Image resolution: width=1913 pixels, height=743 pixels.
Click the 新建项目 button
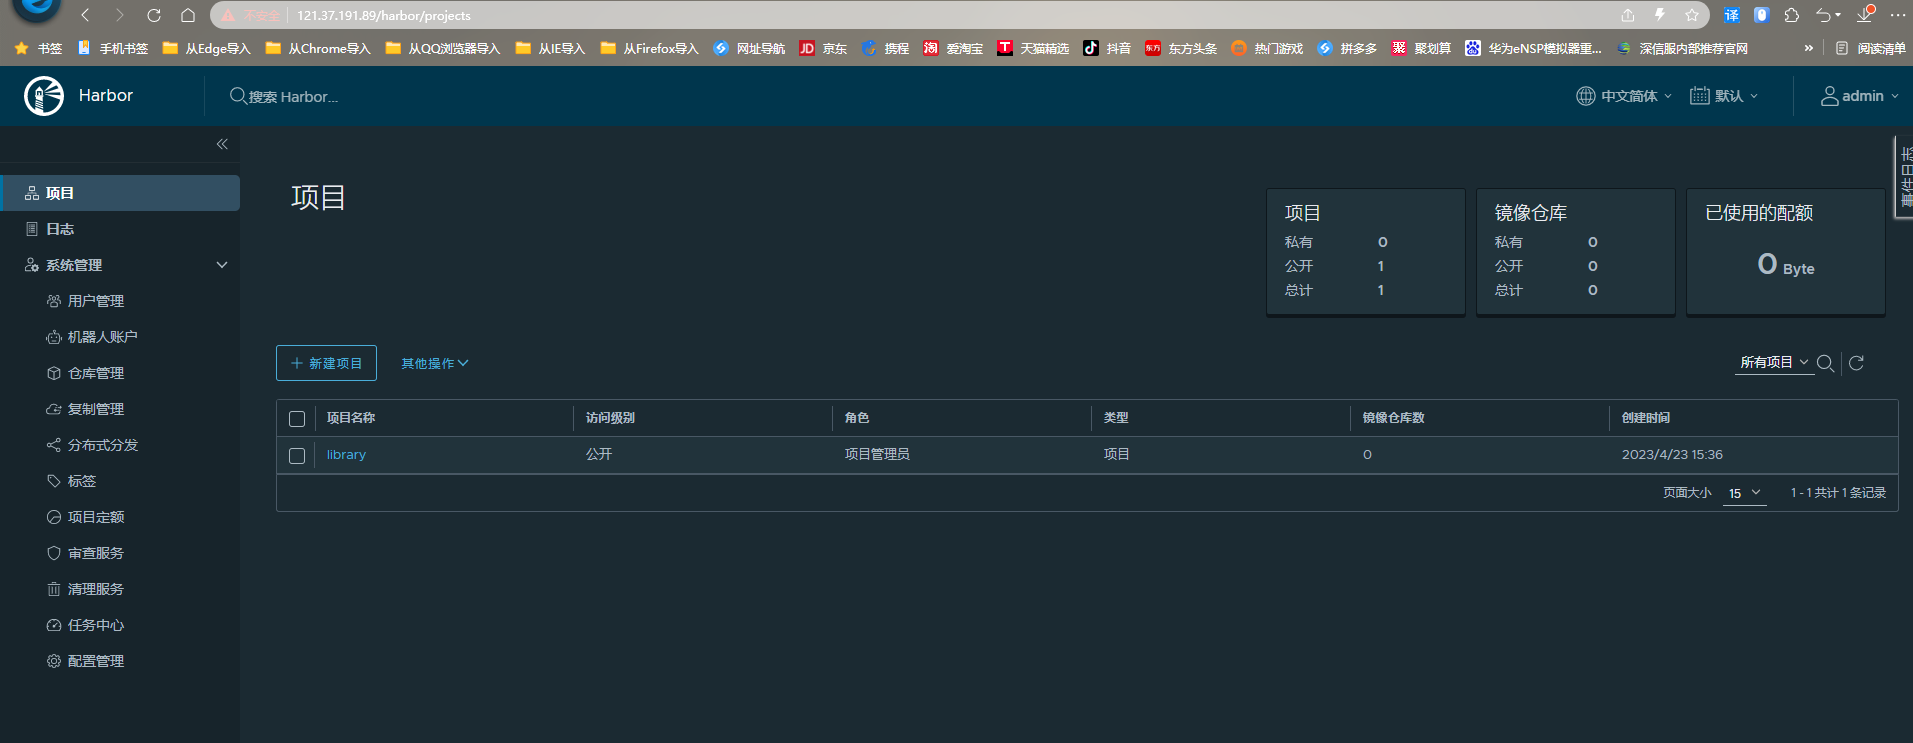[326, 363]
